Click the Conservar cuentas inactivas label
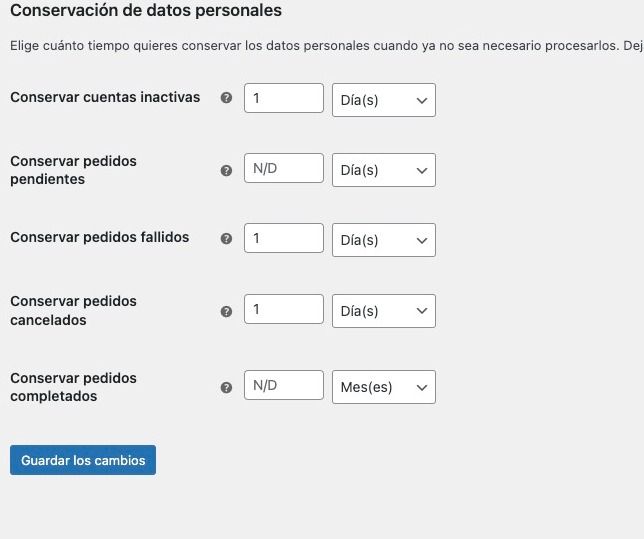The width and height of the screenshot is (644, 539). (105, 97)
